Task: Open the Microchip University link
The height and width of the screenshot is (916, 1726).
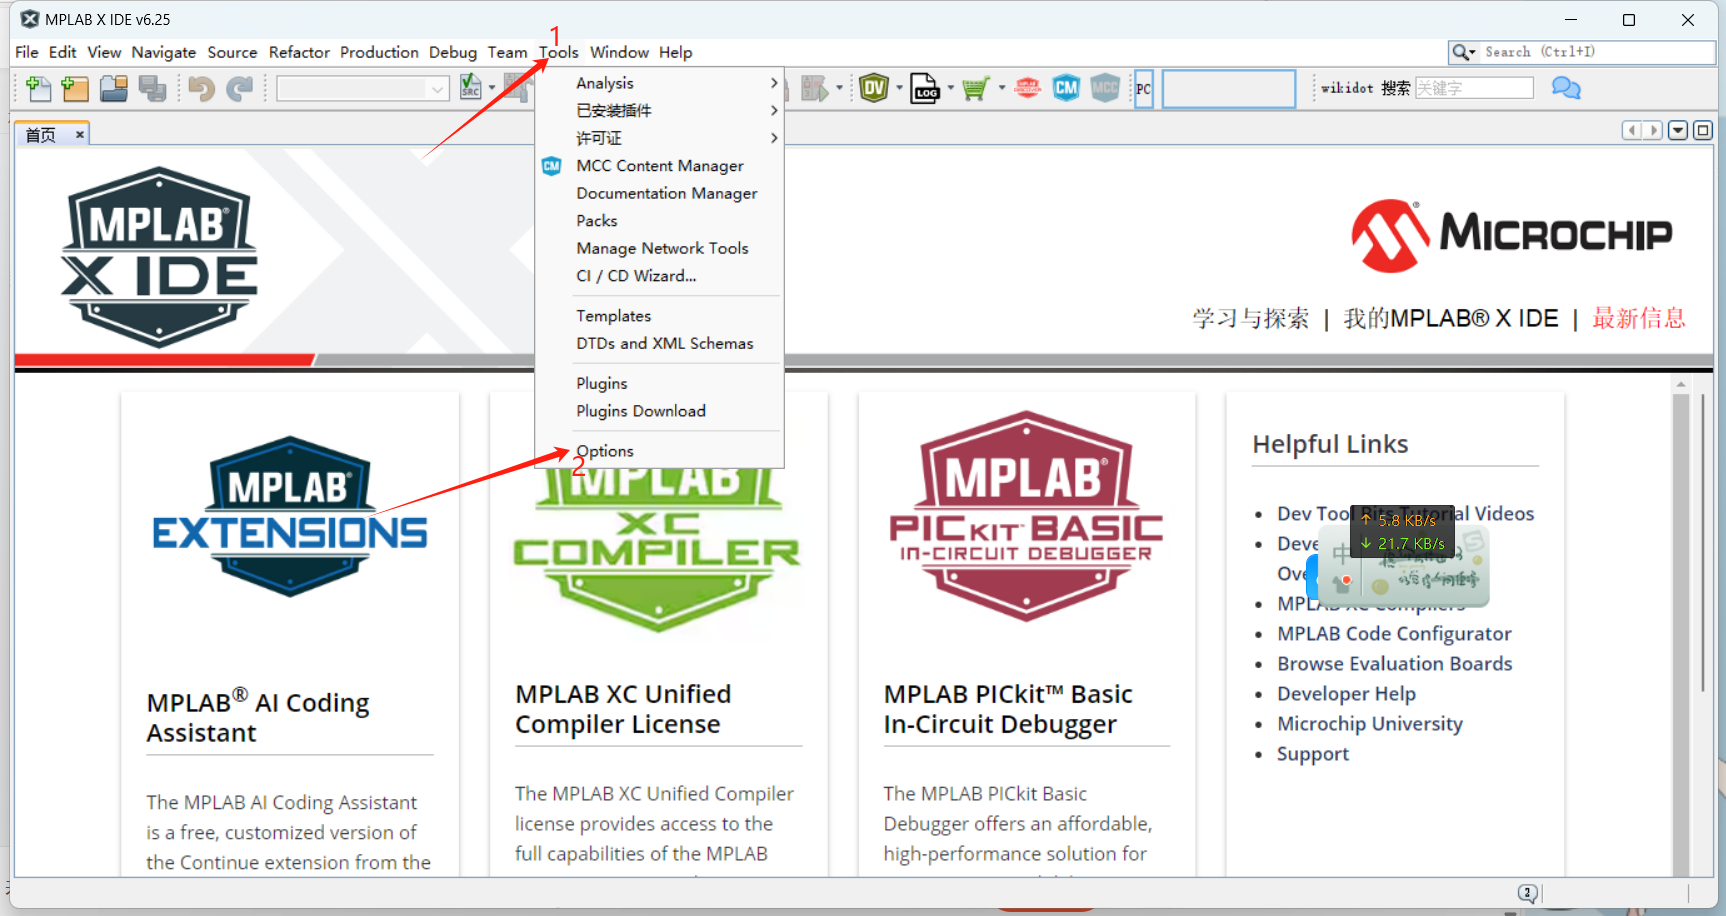Action: click(1370, 724)
